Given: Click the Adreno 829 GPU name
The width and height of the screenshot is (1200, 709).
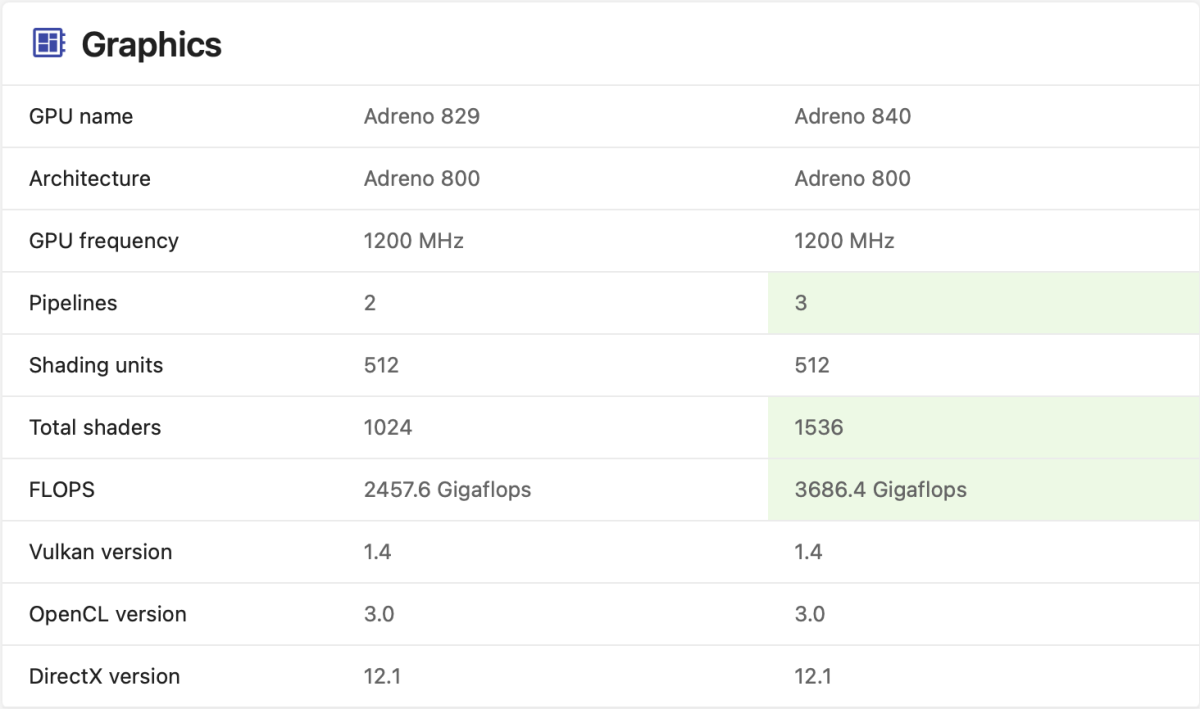Looking at the screenshot, I should click(422, 116).
